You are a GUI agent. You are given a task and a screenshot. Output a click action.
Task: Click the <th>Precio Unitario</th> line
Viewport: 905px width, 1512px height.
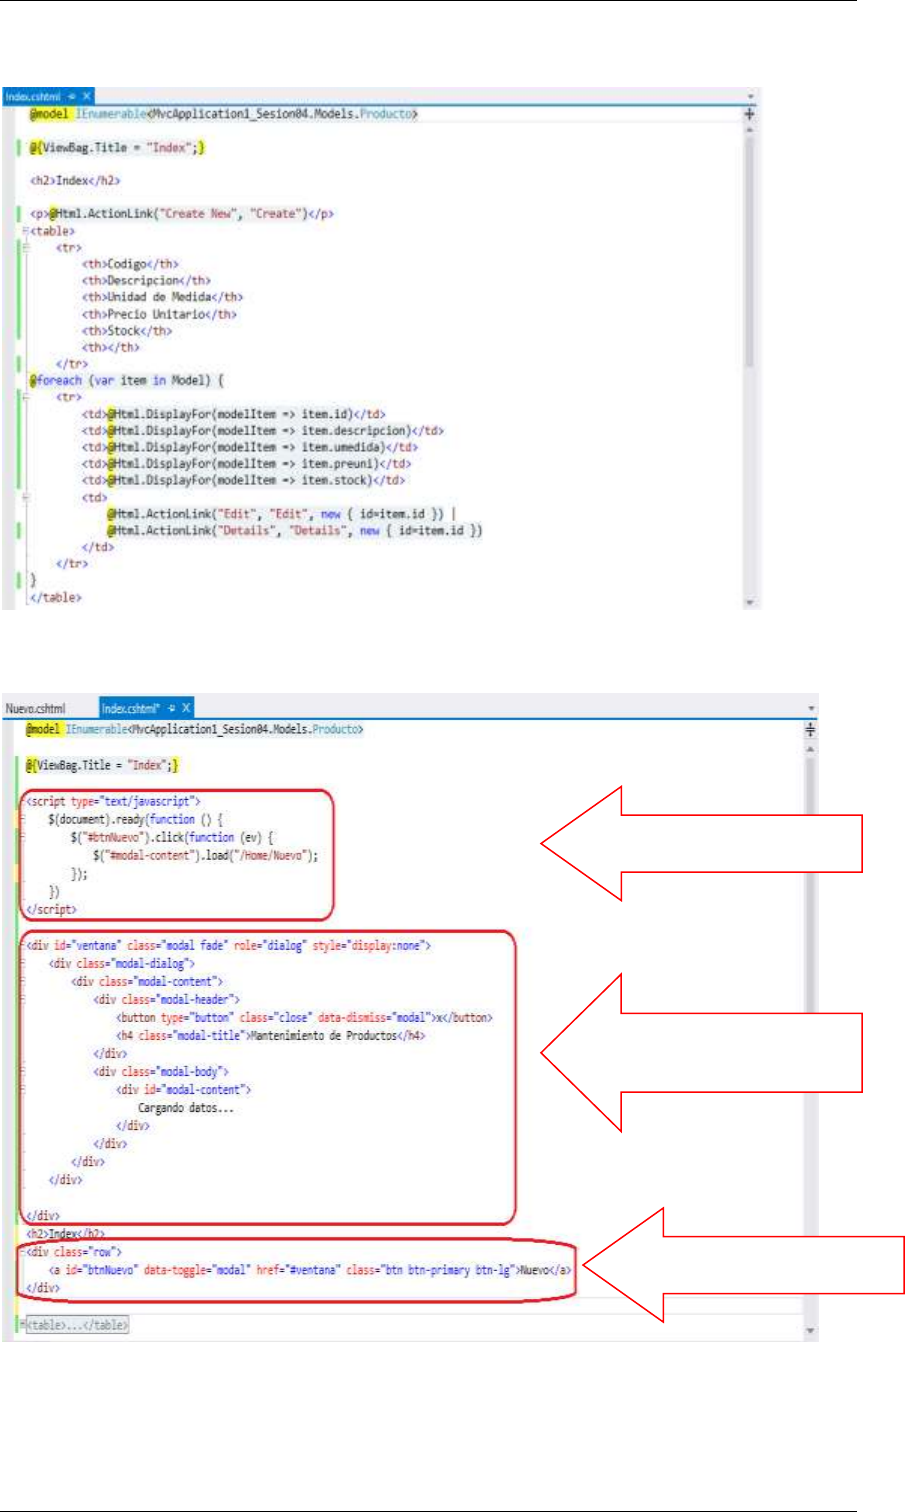pos(159,314)
